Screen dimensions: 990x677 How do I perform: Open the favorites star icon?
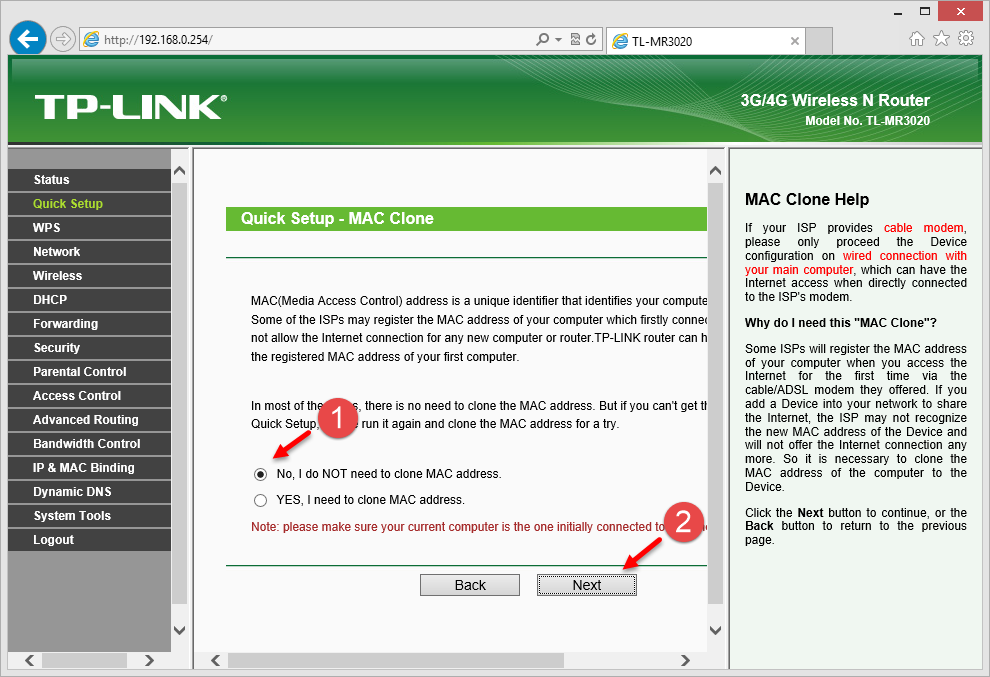tap(941, 39)
